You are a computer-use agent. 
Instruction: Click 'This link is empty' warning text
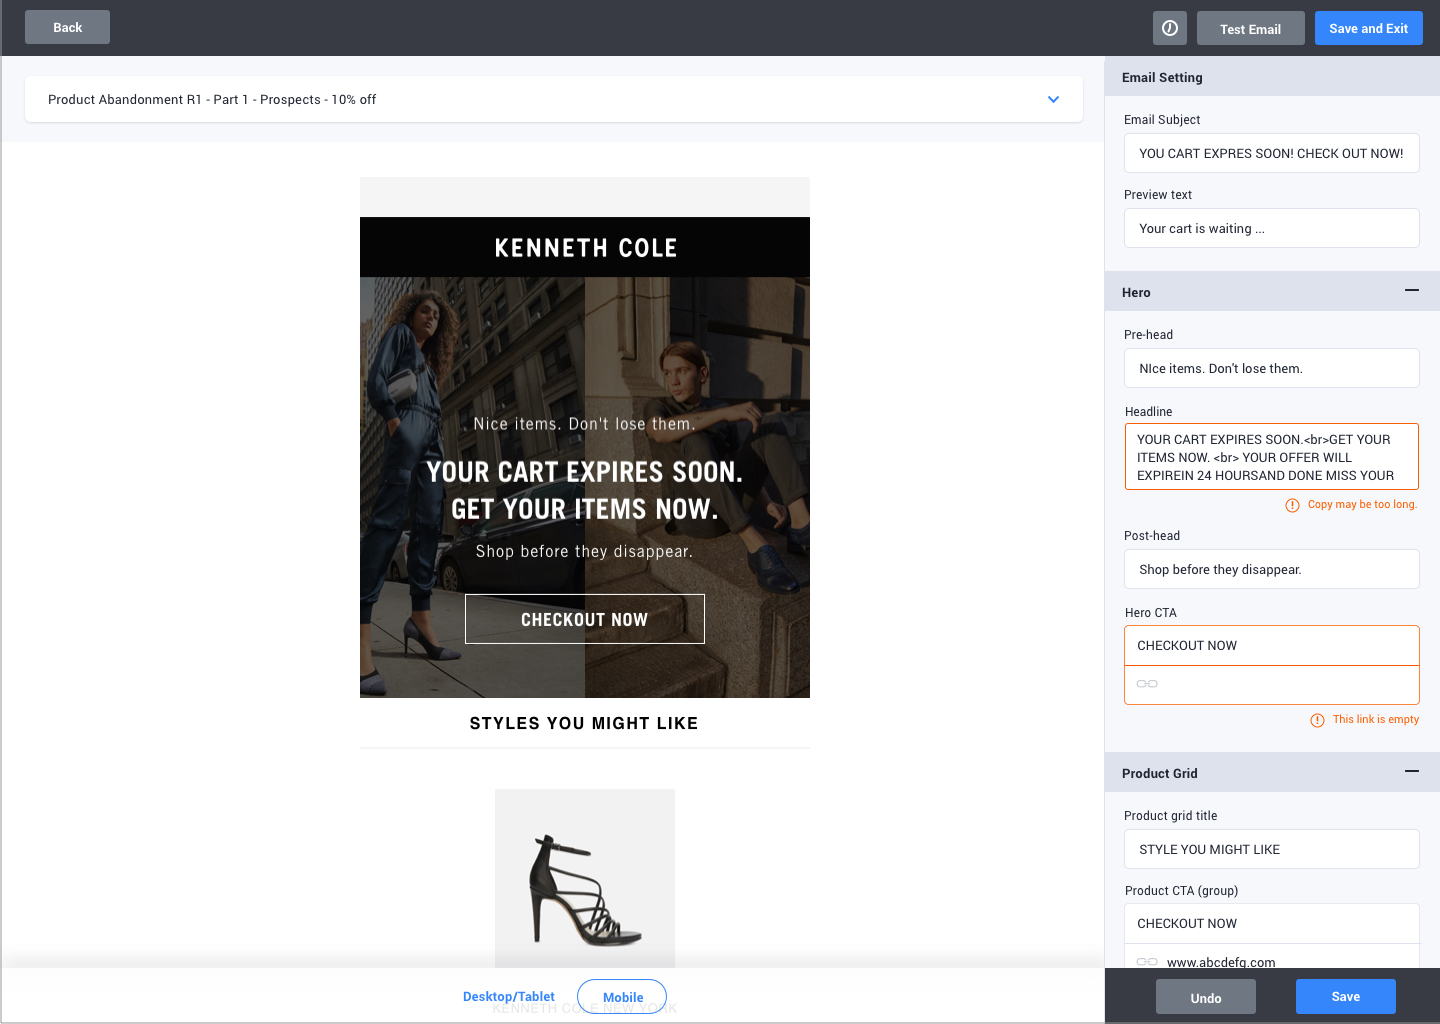coord(1375,720)
